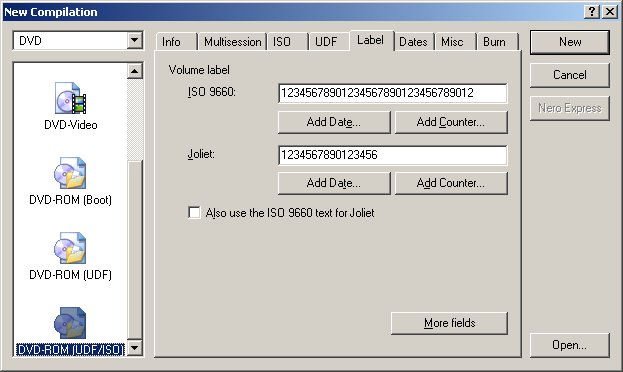Close the New Compilation window
Viewport: 623px width, 372px height.
point(609,12)
